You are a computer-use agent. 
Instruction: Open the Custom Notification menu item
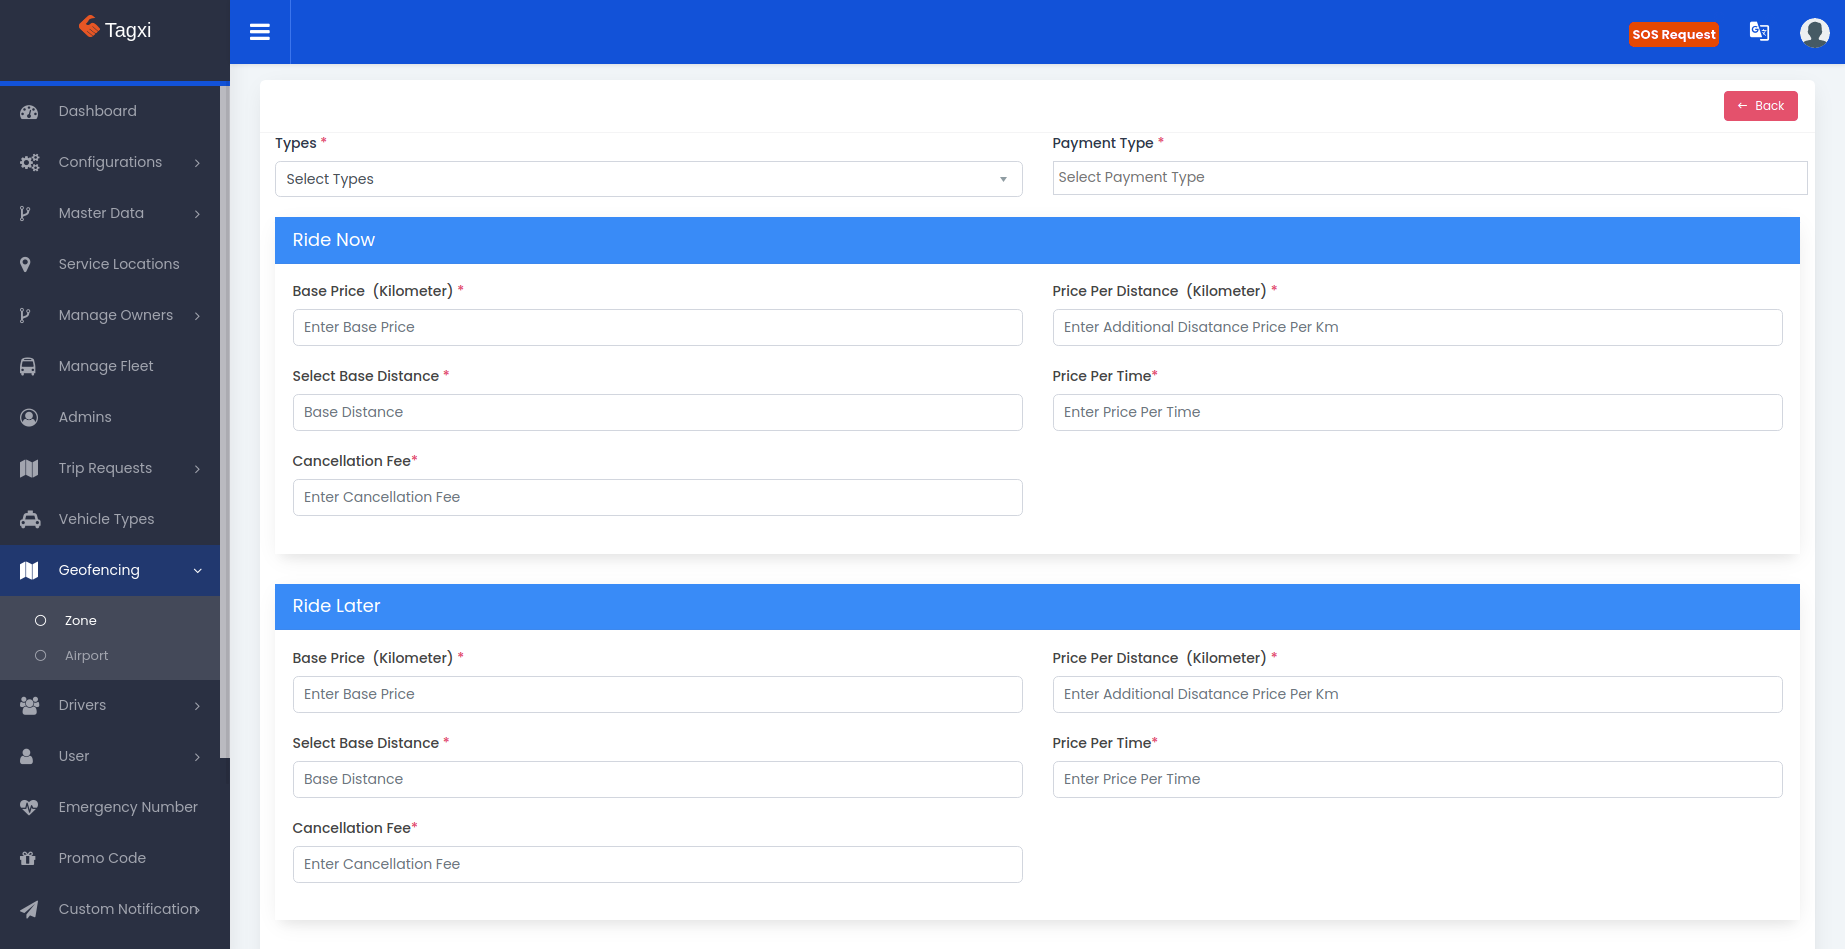(x=128, y=909)
